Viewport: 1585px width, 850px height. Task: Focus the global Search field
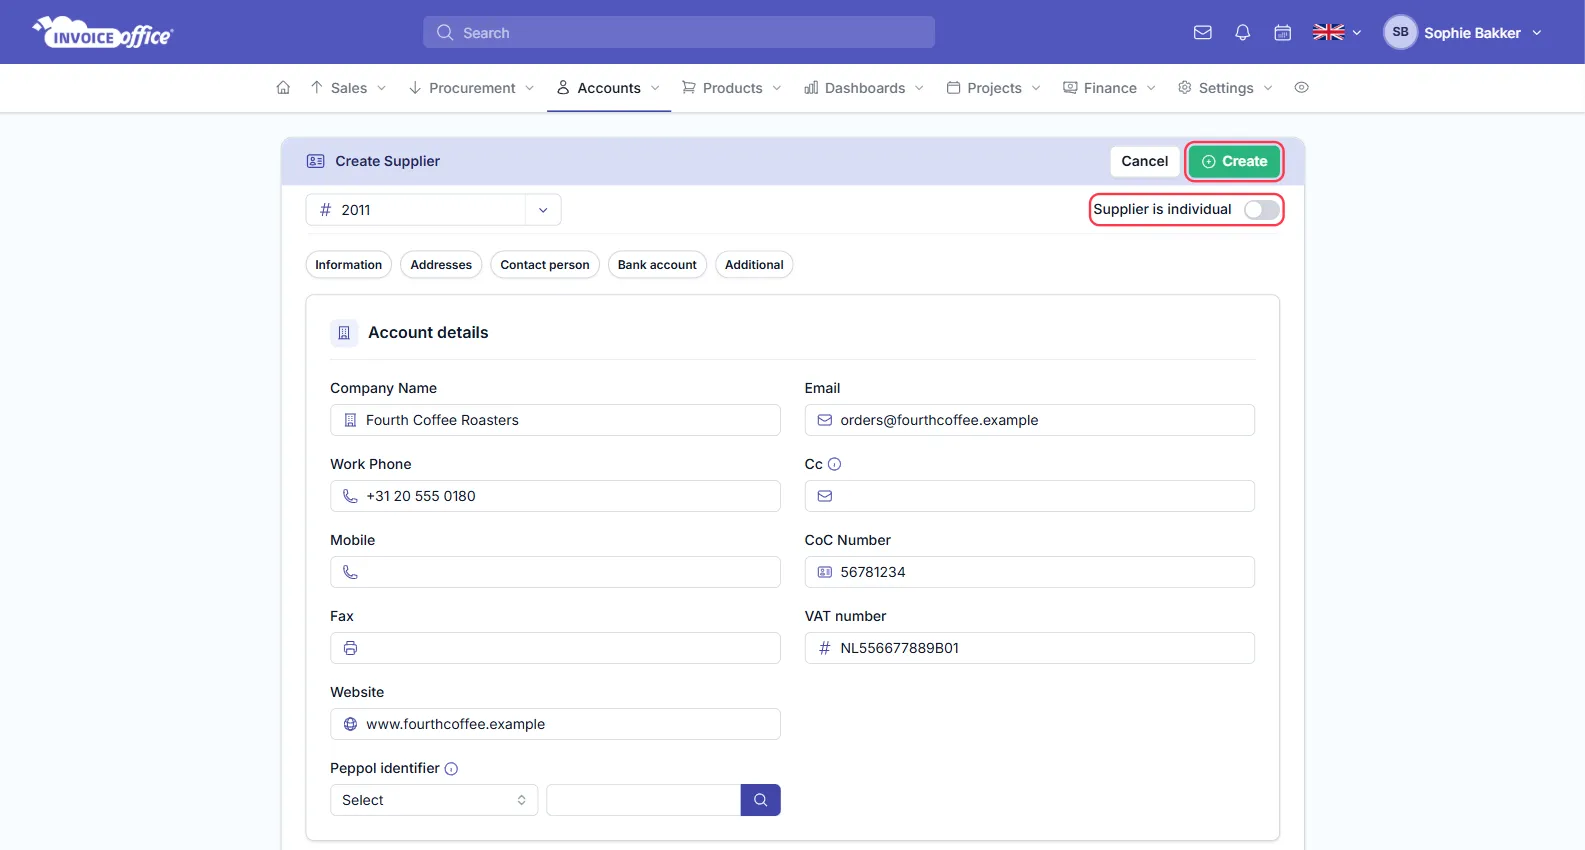[x=679, y=33]
